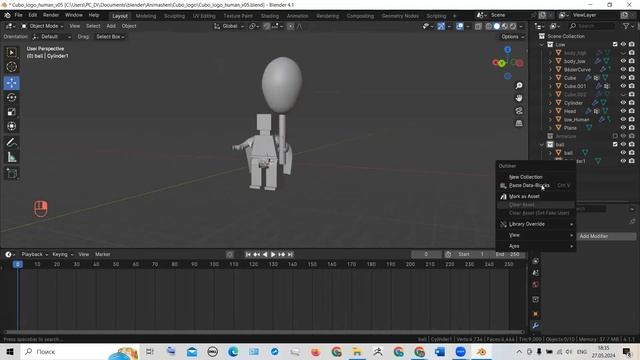The width and height of the screenshot is (640, 360).
Task: Select the Add Cube tool
Action: (x=11, y=173)
